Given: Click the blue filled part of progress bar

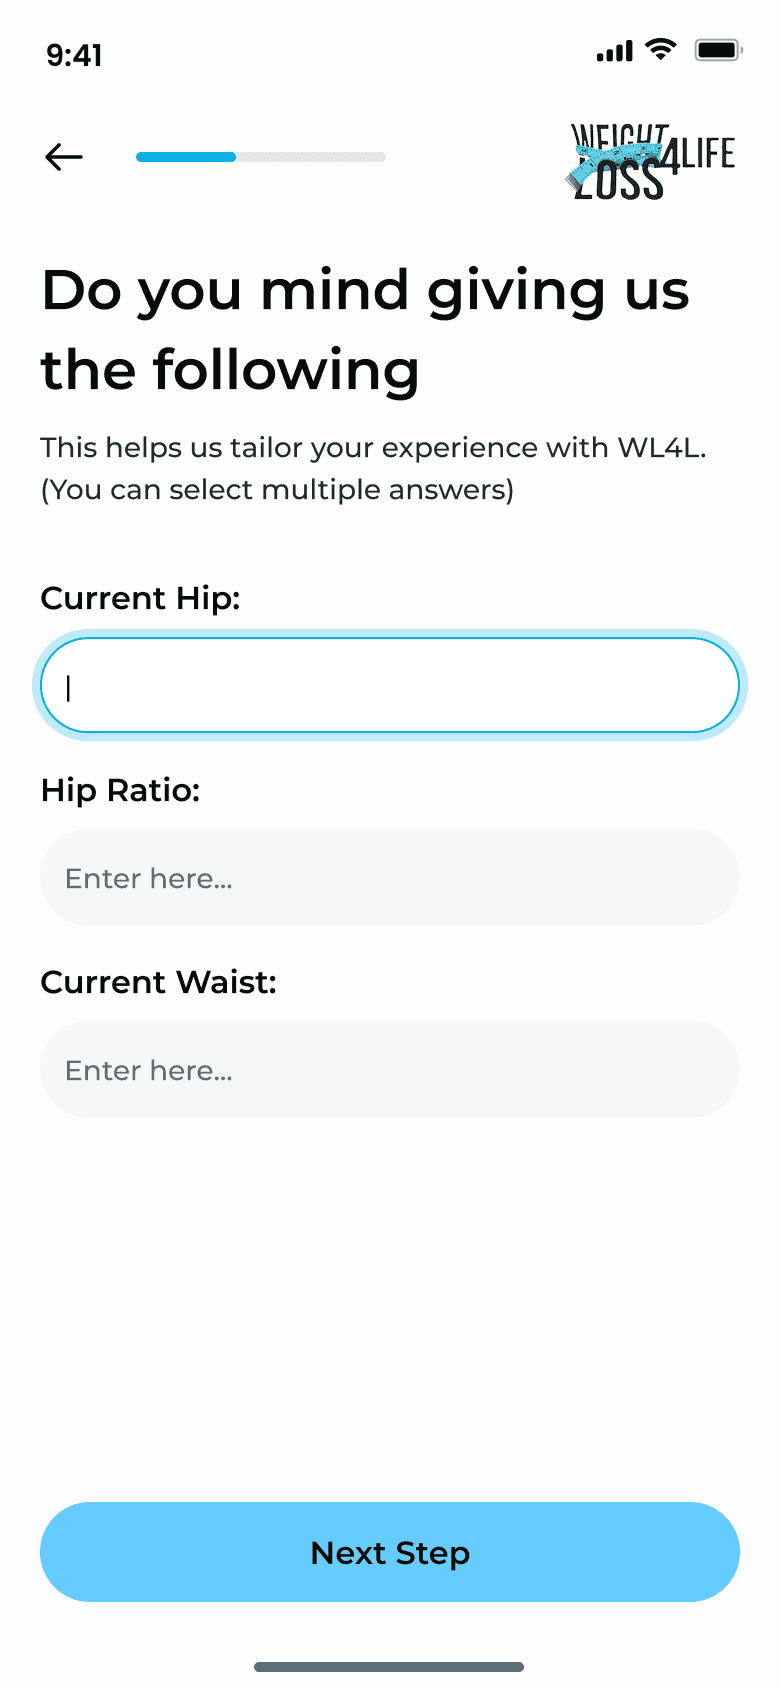Looking at the screenshot, I should point(186,157).
